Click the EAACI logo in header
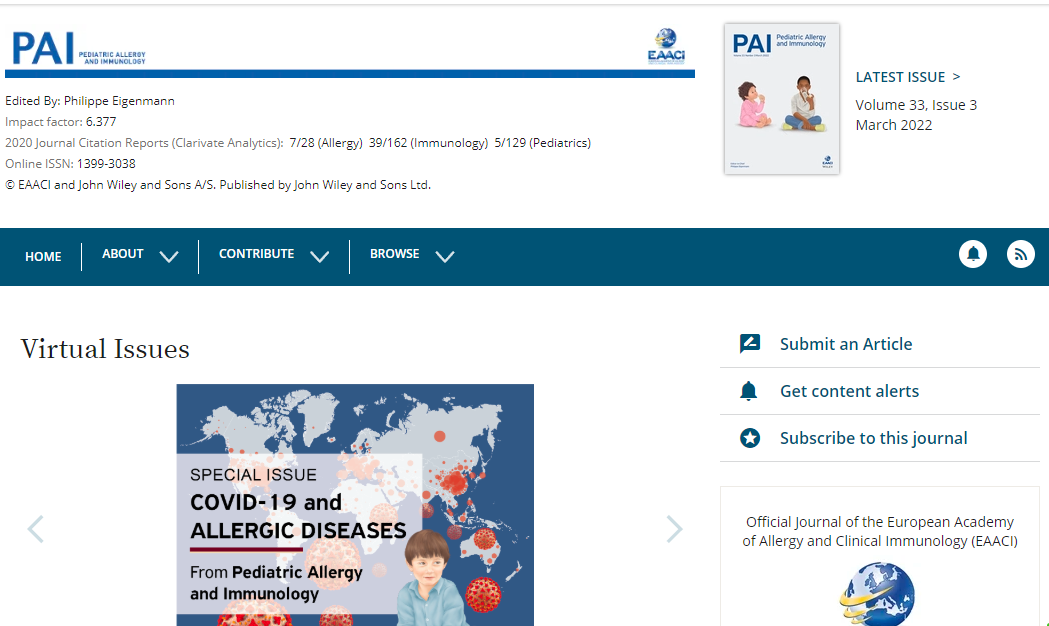Image resolution: width=1049 pixels, height=626 pixels. coord(666,46)
